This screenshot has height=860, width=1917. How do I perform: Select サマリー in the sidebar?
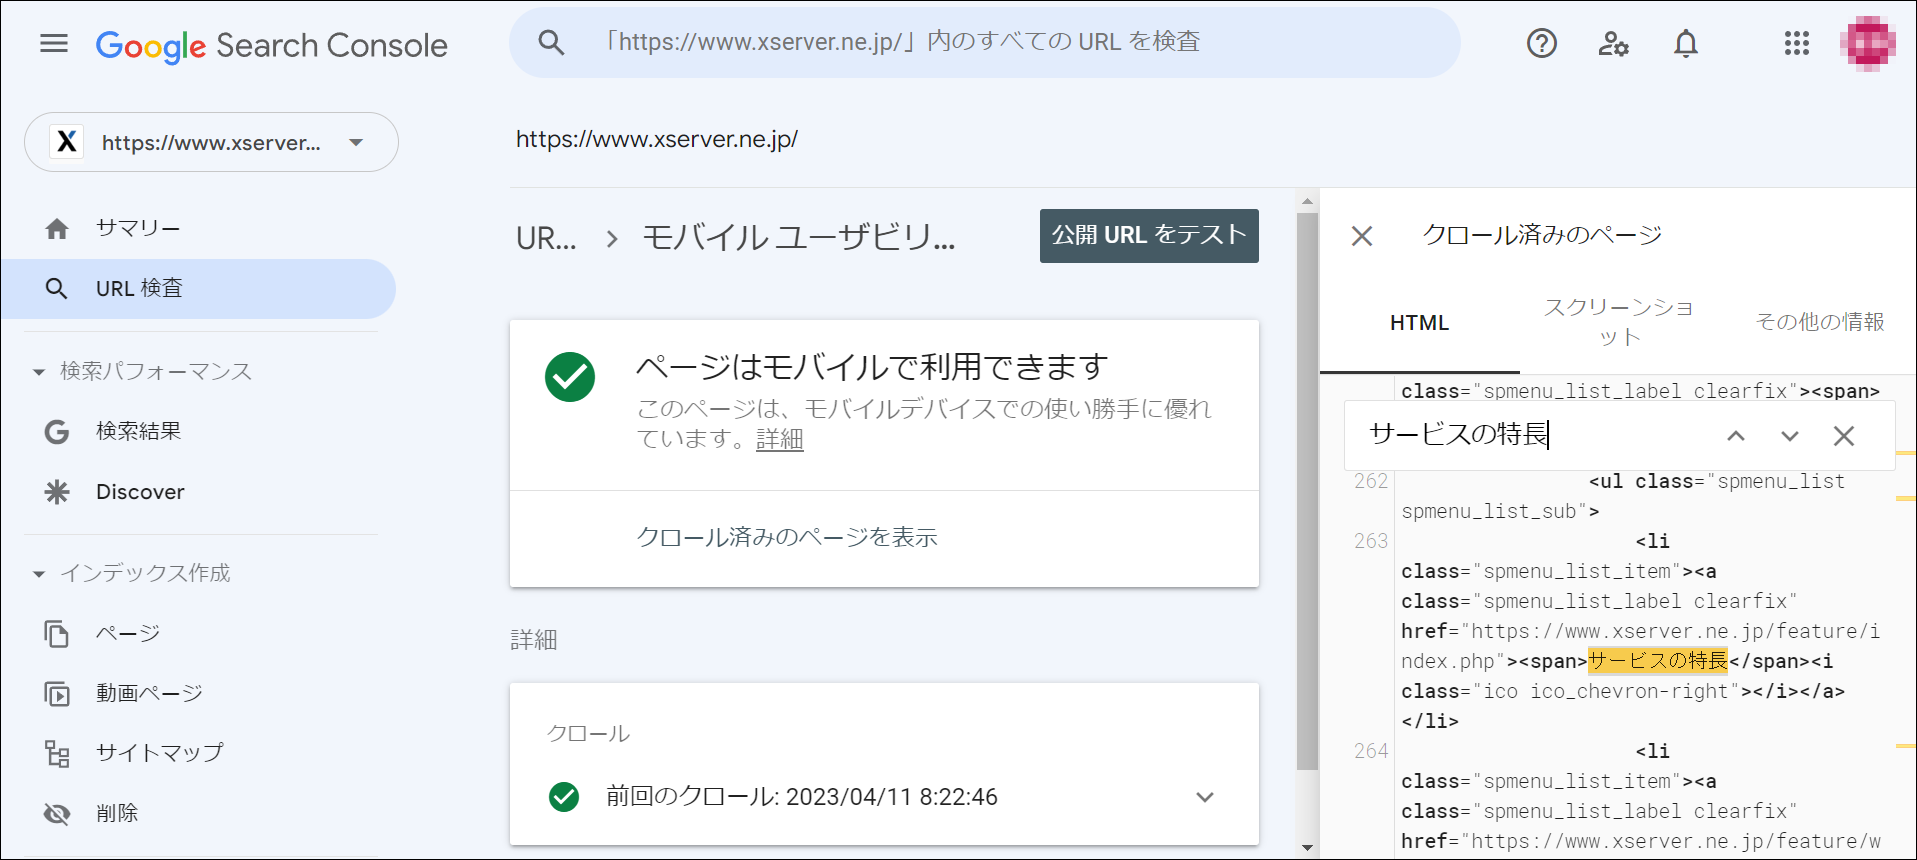point(199,229)
